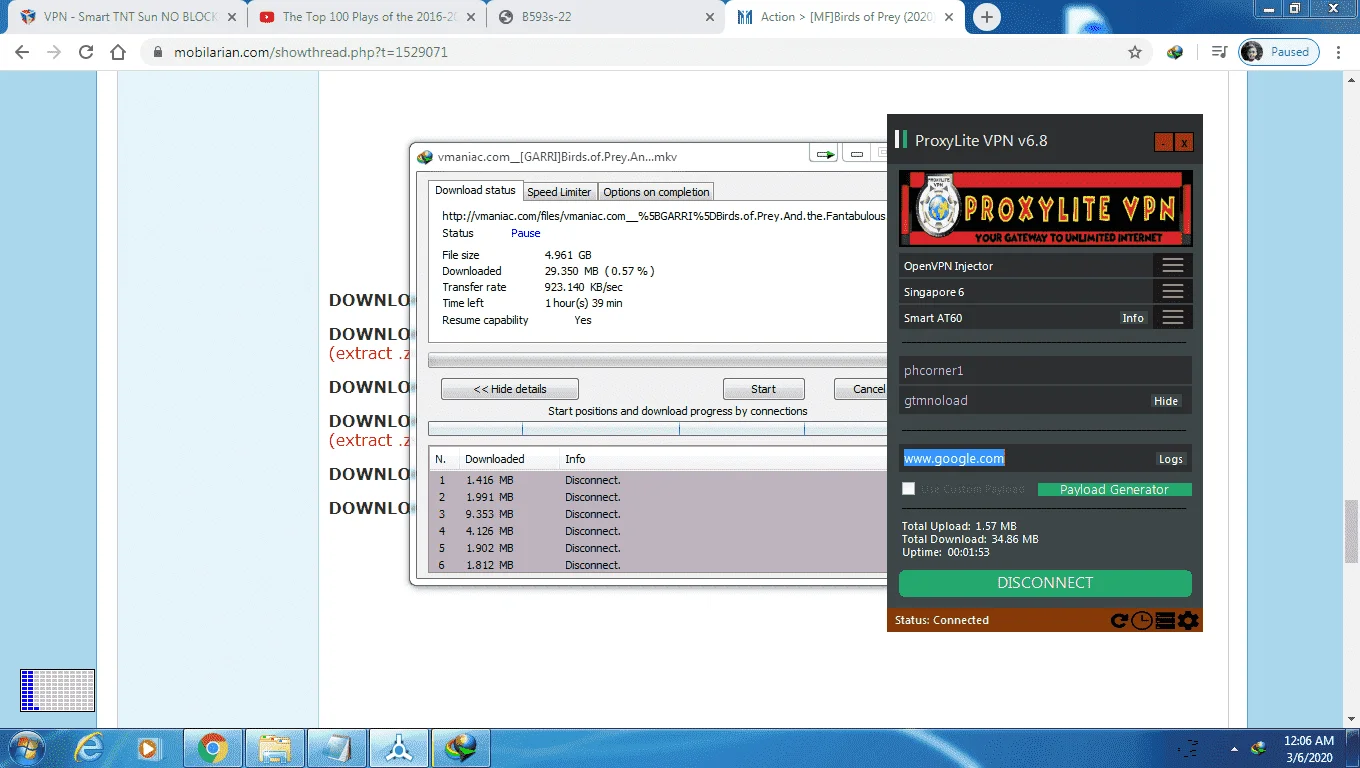Enable the Use Custom Payload checkbox
Image resolution: width=1360 pixels, height=768 pixels.
[908, 489]
